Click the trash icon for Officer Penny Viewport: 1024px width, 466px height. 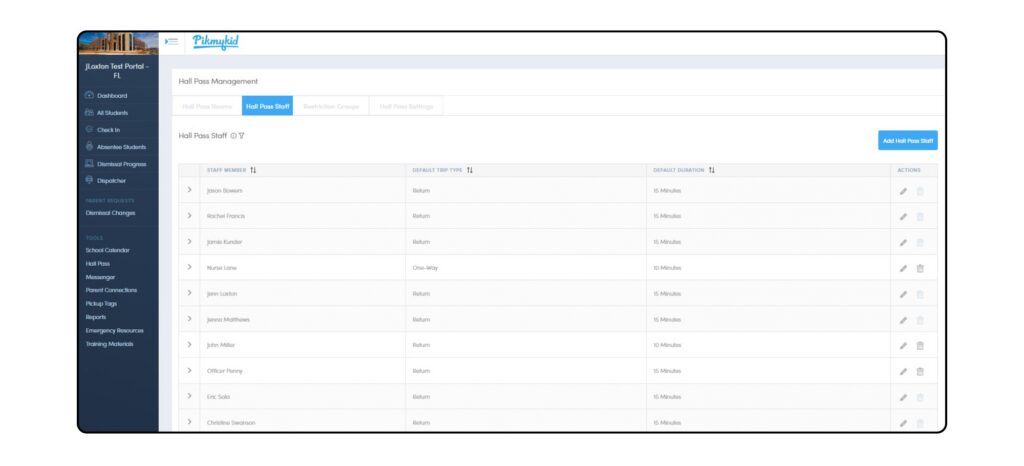920,372
